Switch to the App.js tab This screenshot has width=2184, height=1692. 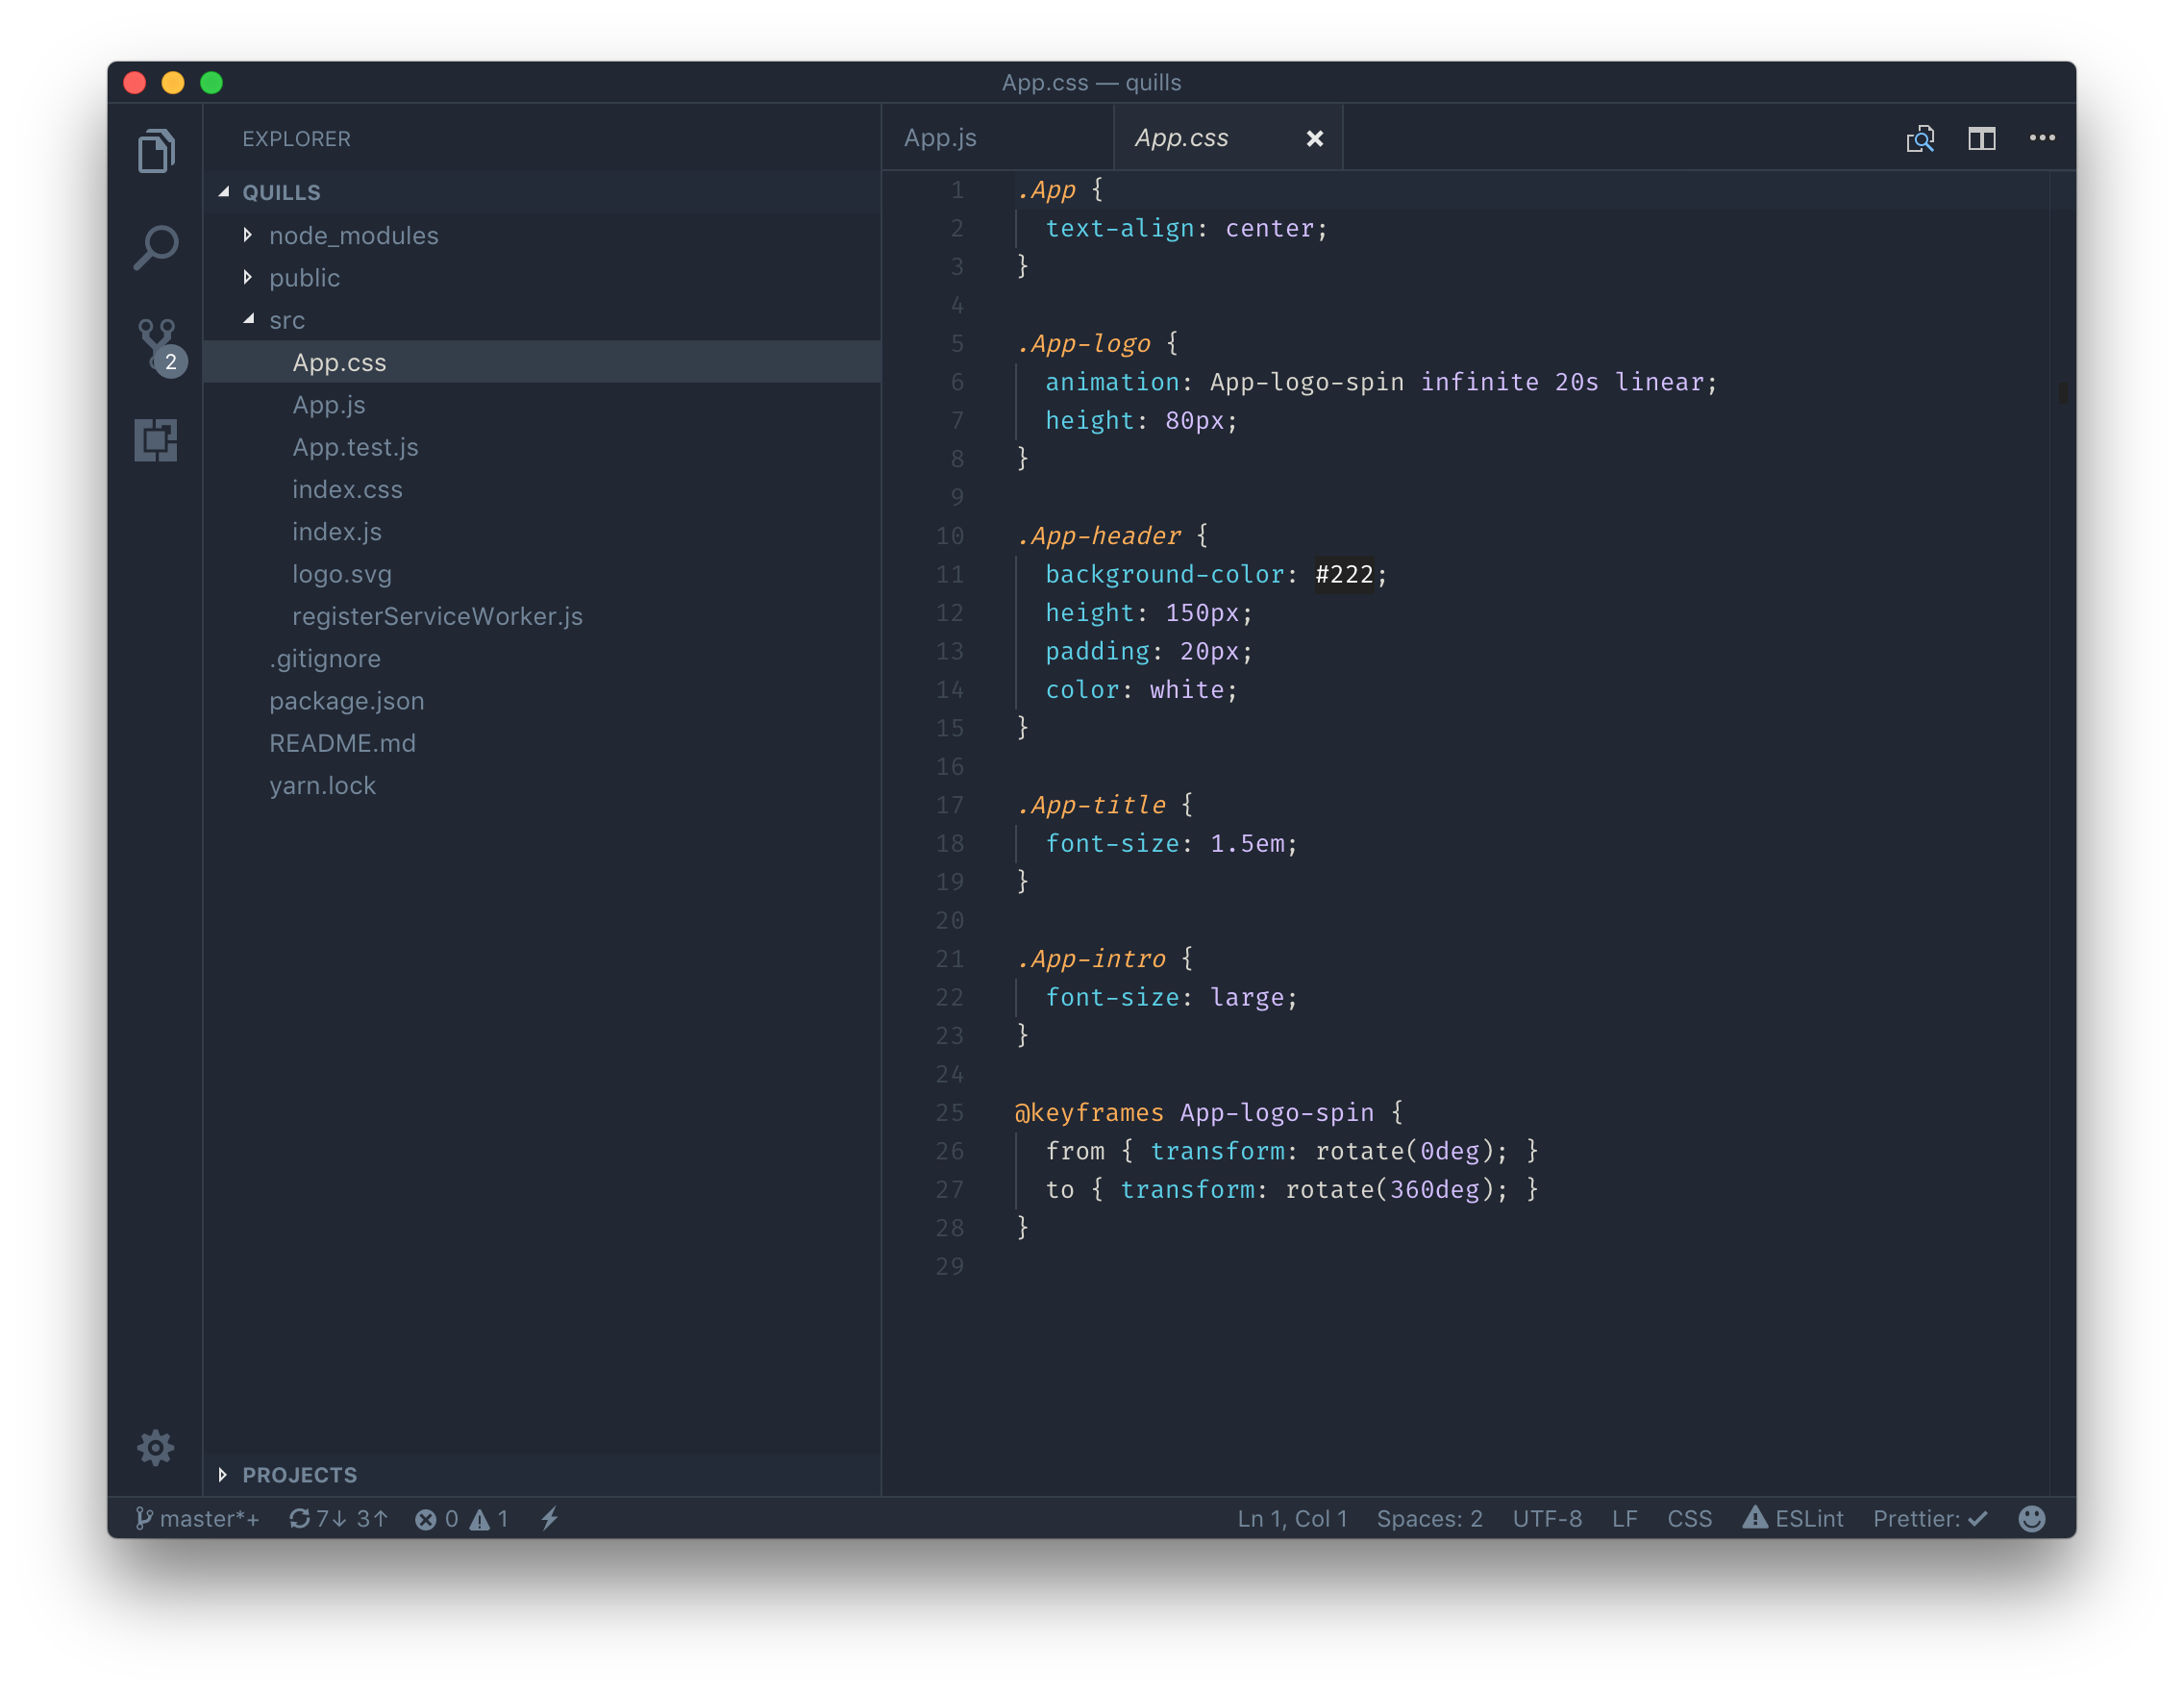point(940,138)
